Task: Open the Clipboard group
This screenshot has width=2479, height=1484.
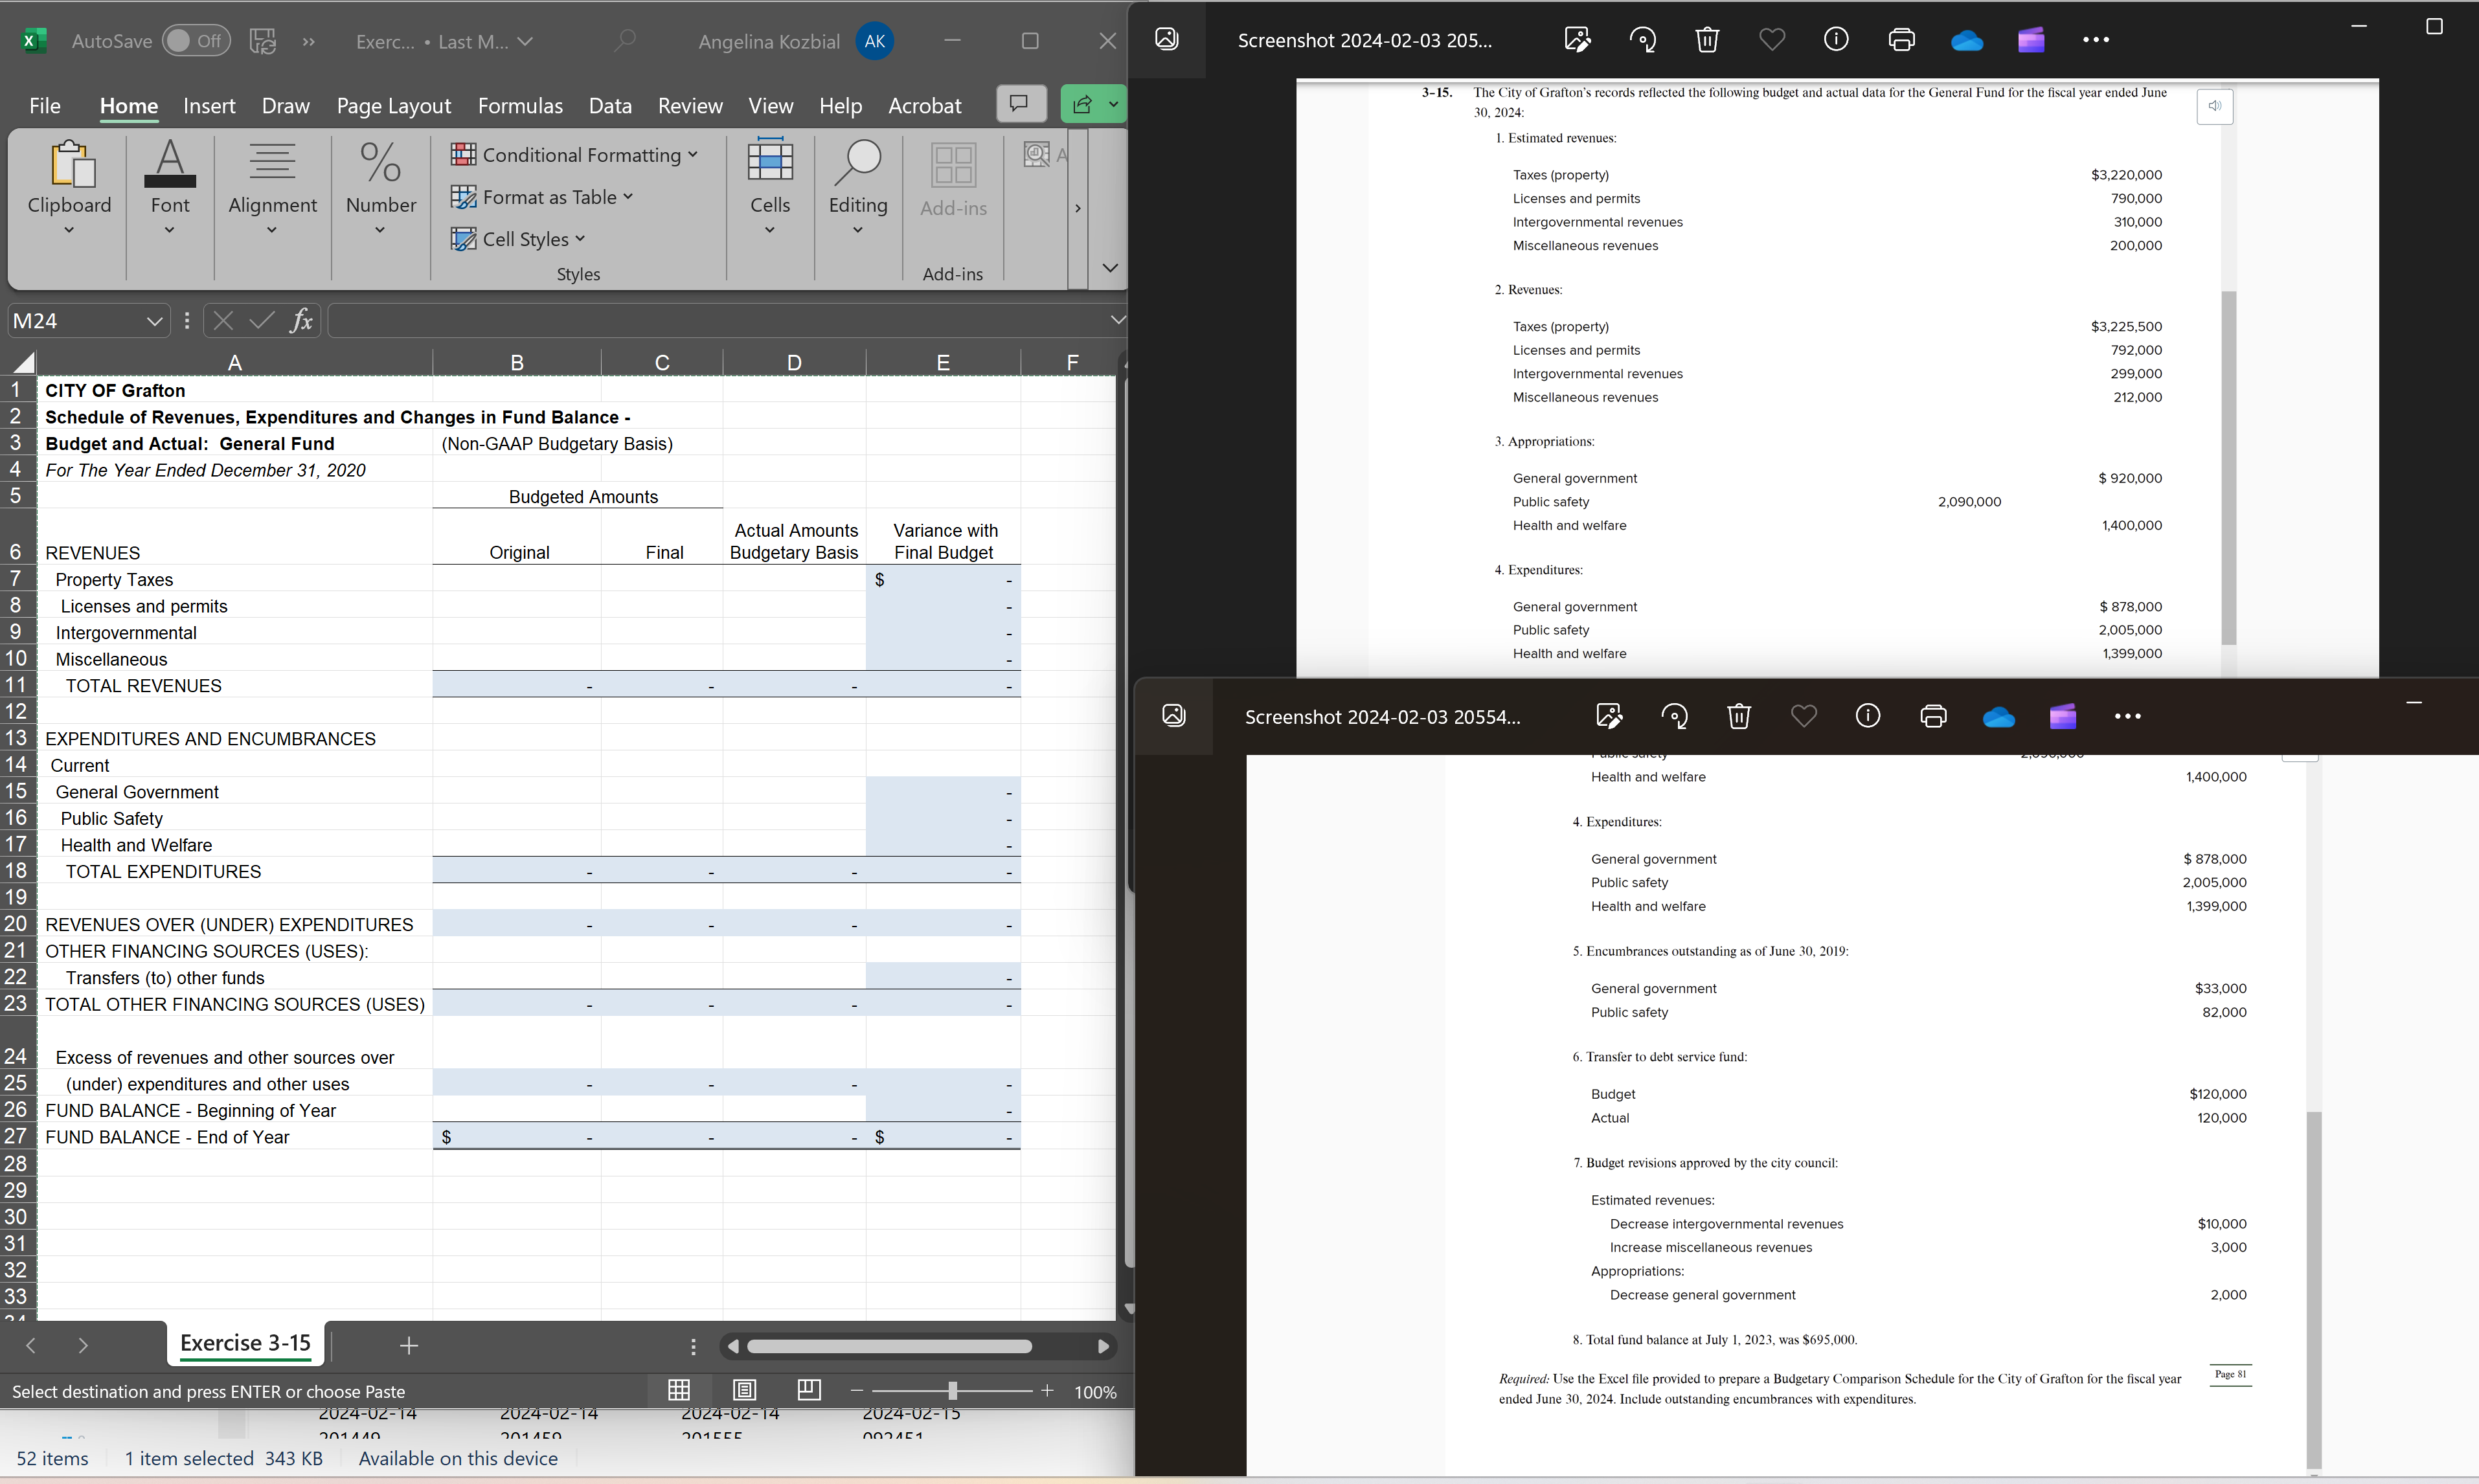Action: [x=69, y=188]
